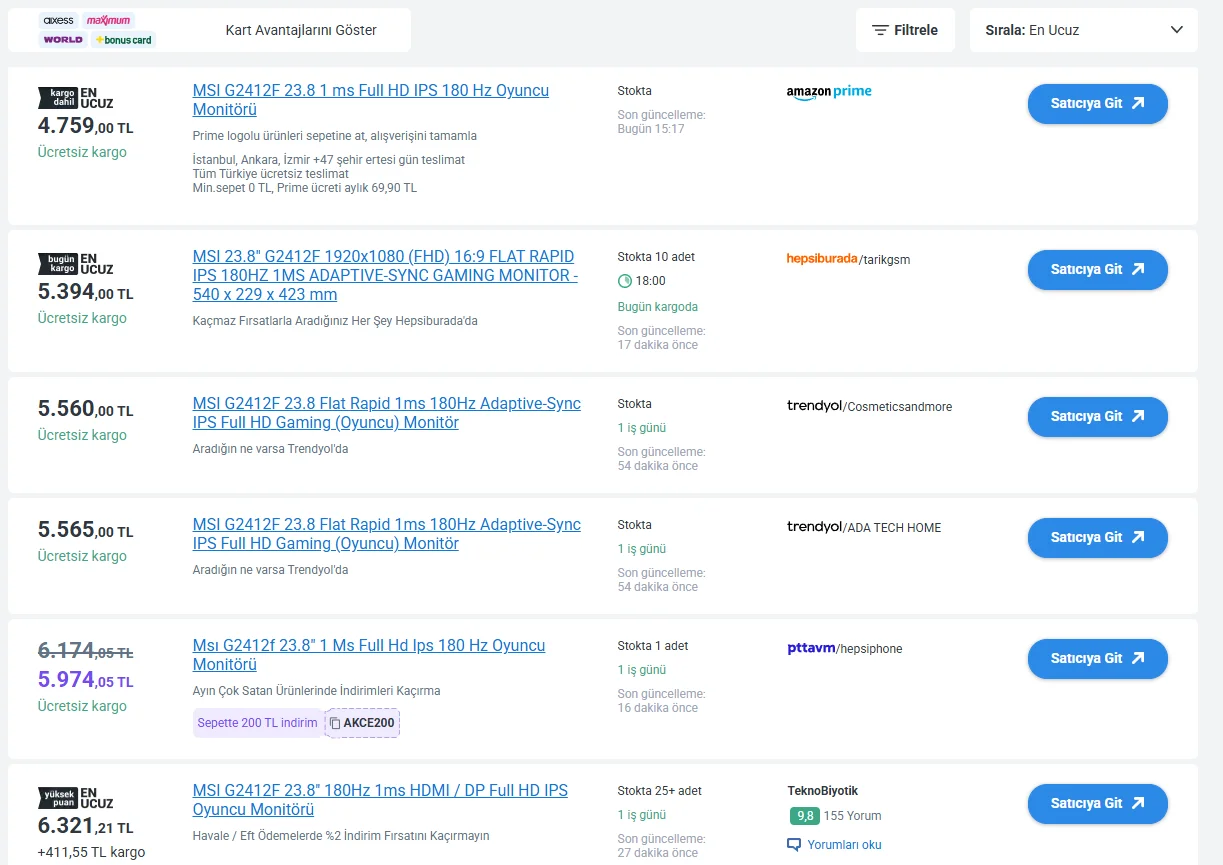
Task: Click the copy icon beside AKCE200
Action: click(x=336, y=723)
